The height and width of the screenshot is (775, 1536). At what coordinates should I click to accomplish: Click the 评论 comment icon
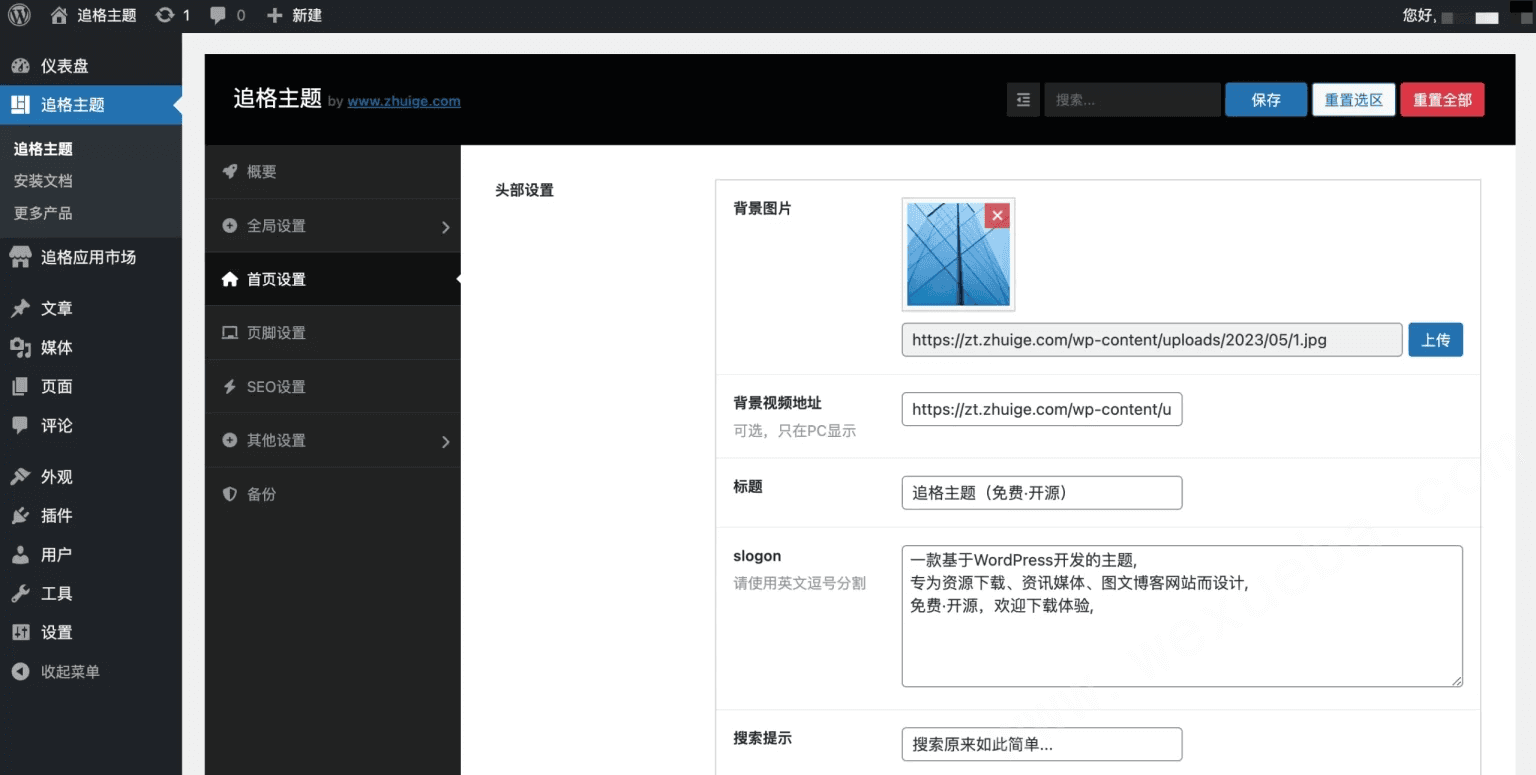[x=20, y=425]
